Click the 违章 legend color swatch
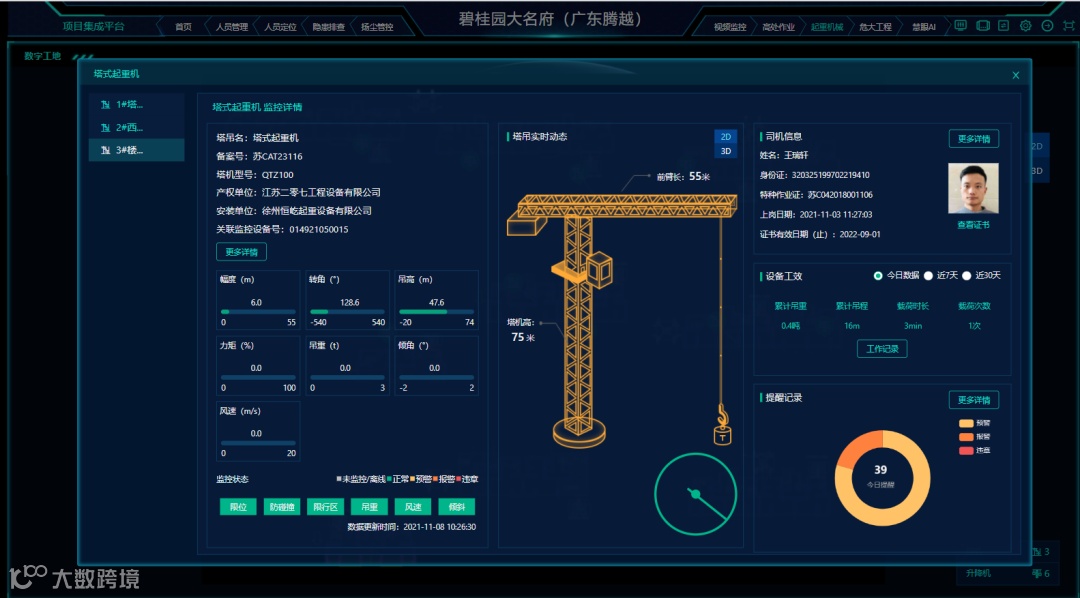The width and height of the screenshot is (1080, 598). 966,451
